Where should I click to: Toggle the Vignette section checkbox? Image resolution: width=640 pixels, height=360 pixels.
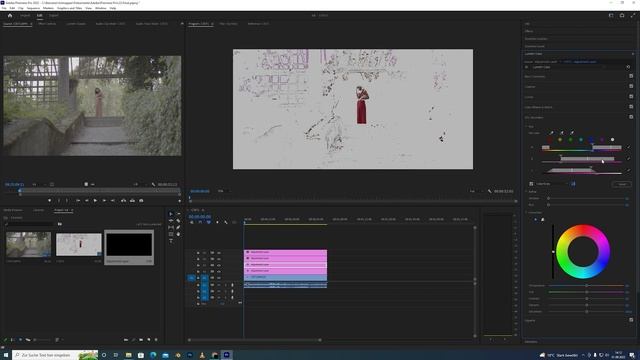click(631, 320)
